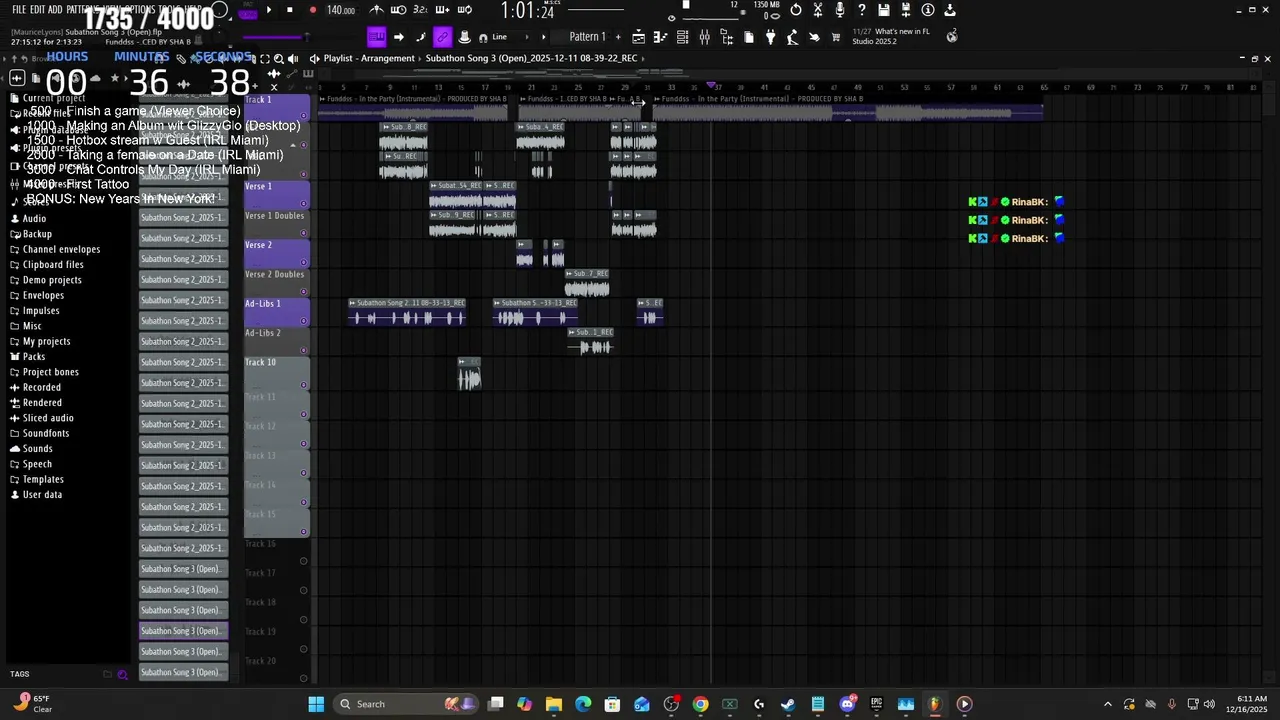Open the tempo tapper icon

[x=792, y=37]
